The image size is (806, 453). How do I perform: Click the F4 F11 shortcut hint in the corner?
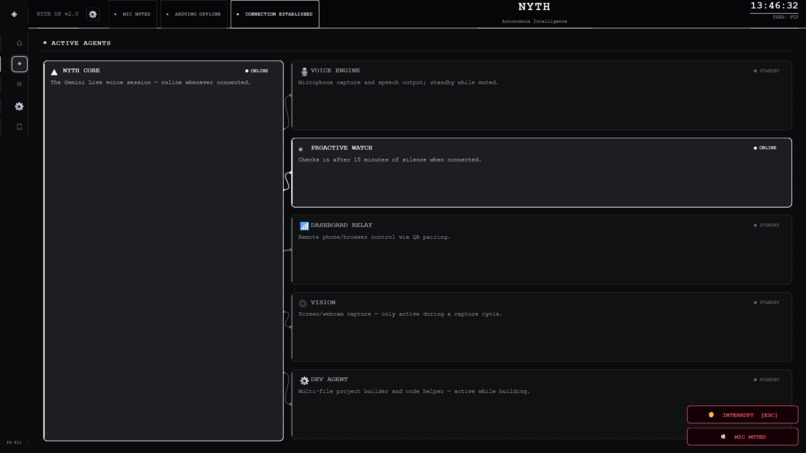point(14,442)
